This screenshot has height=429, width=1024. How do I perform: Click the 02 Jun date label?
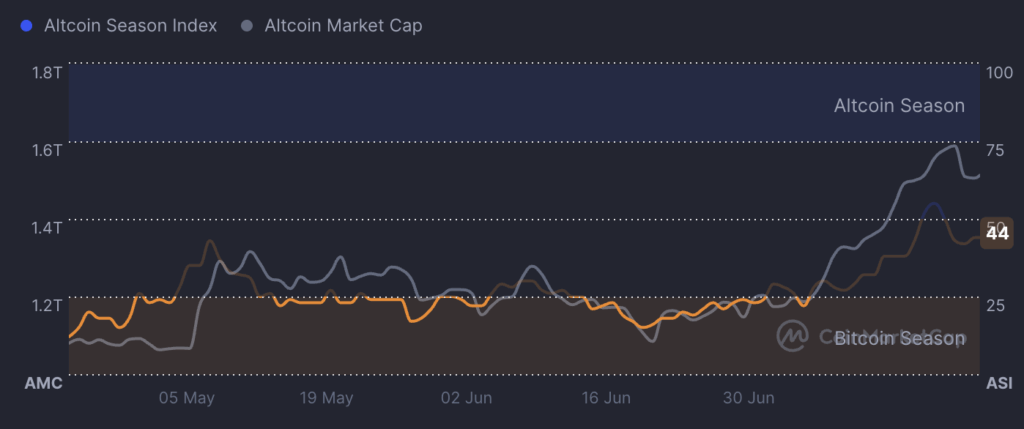pos(467,398)
